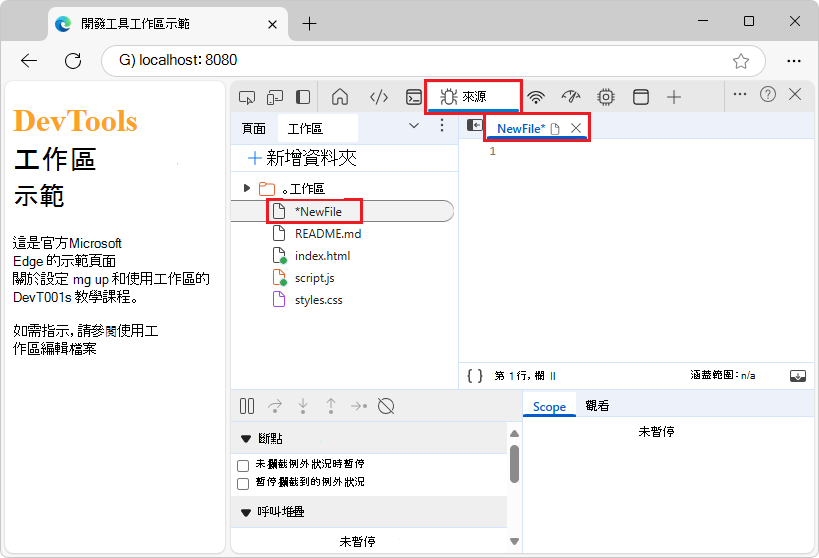Switch to the 頁面 tab
This screenshot has height=558, width=819.
click(x=254, y=129)
